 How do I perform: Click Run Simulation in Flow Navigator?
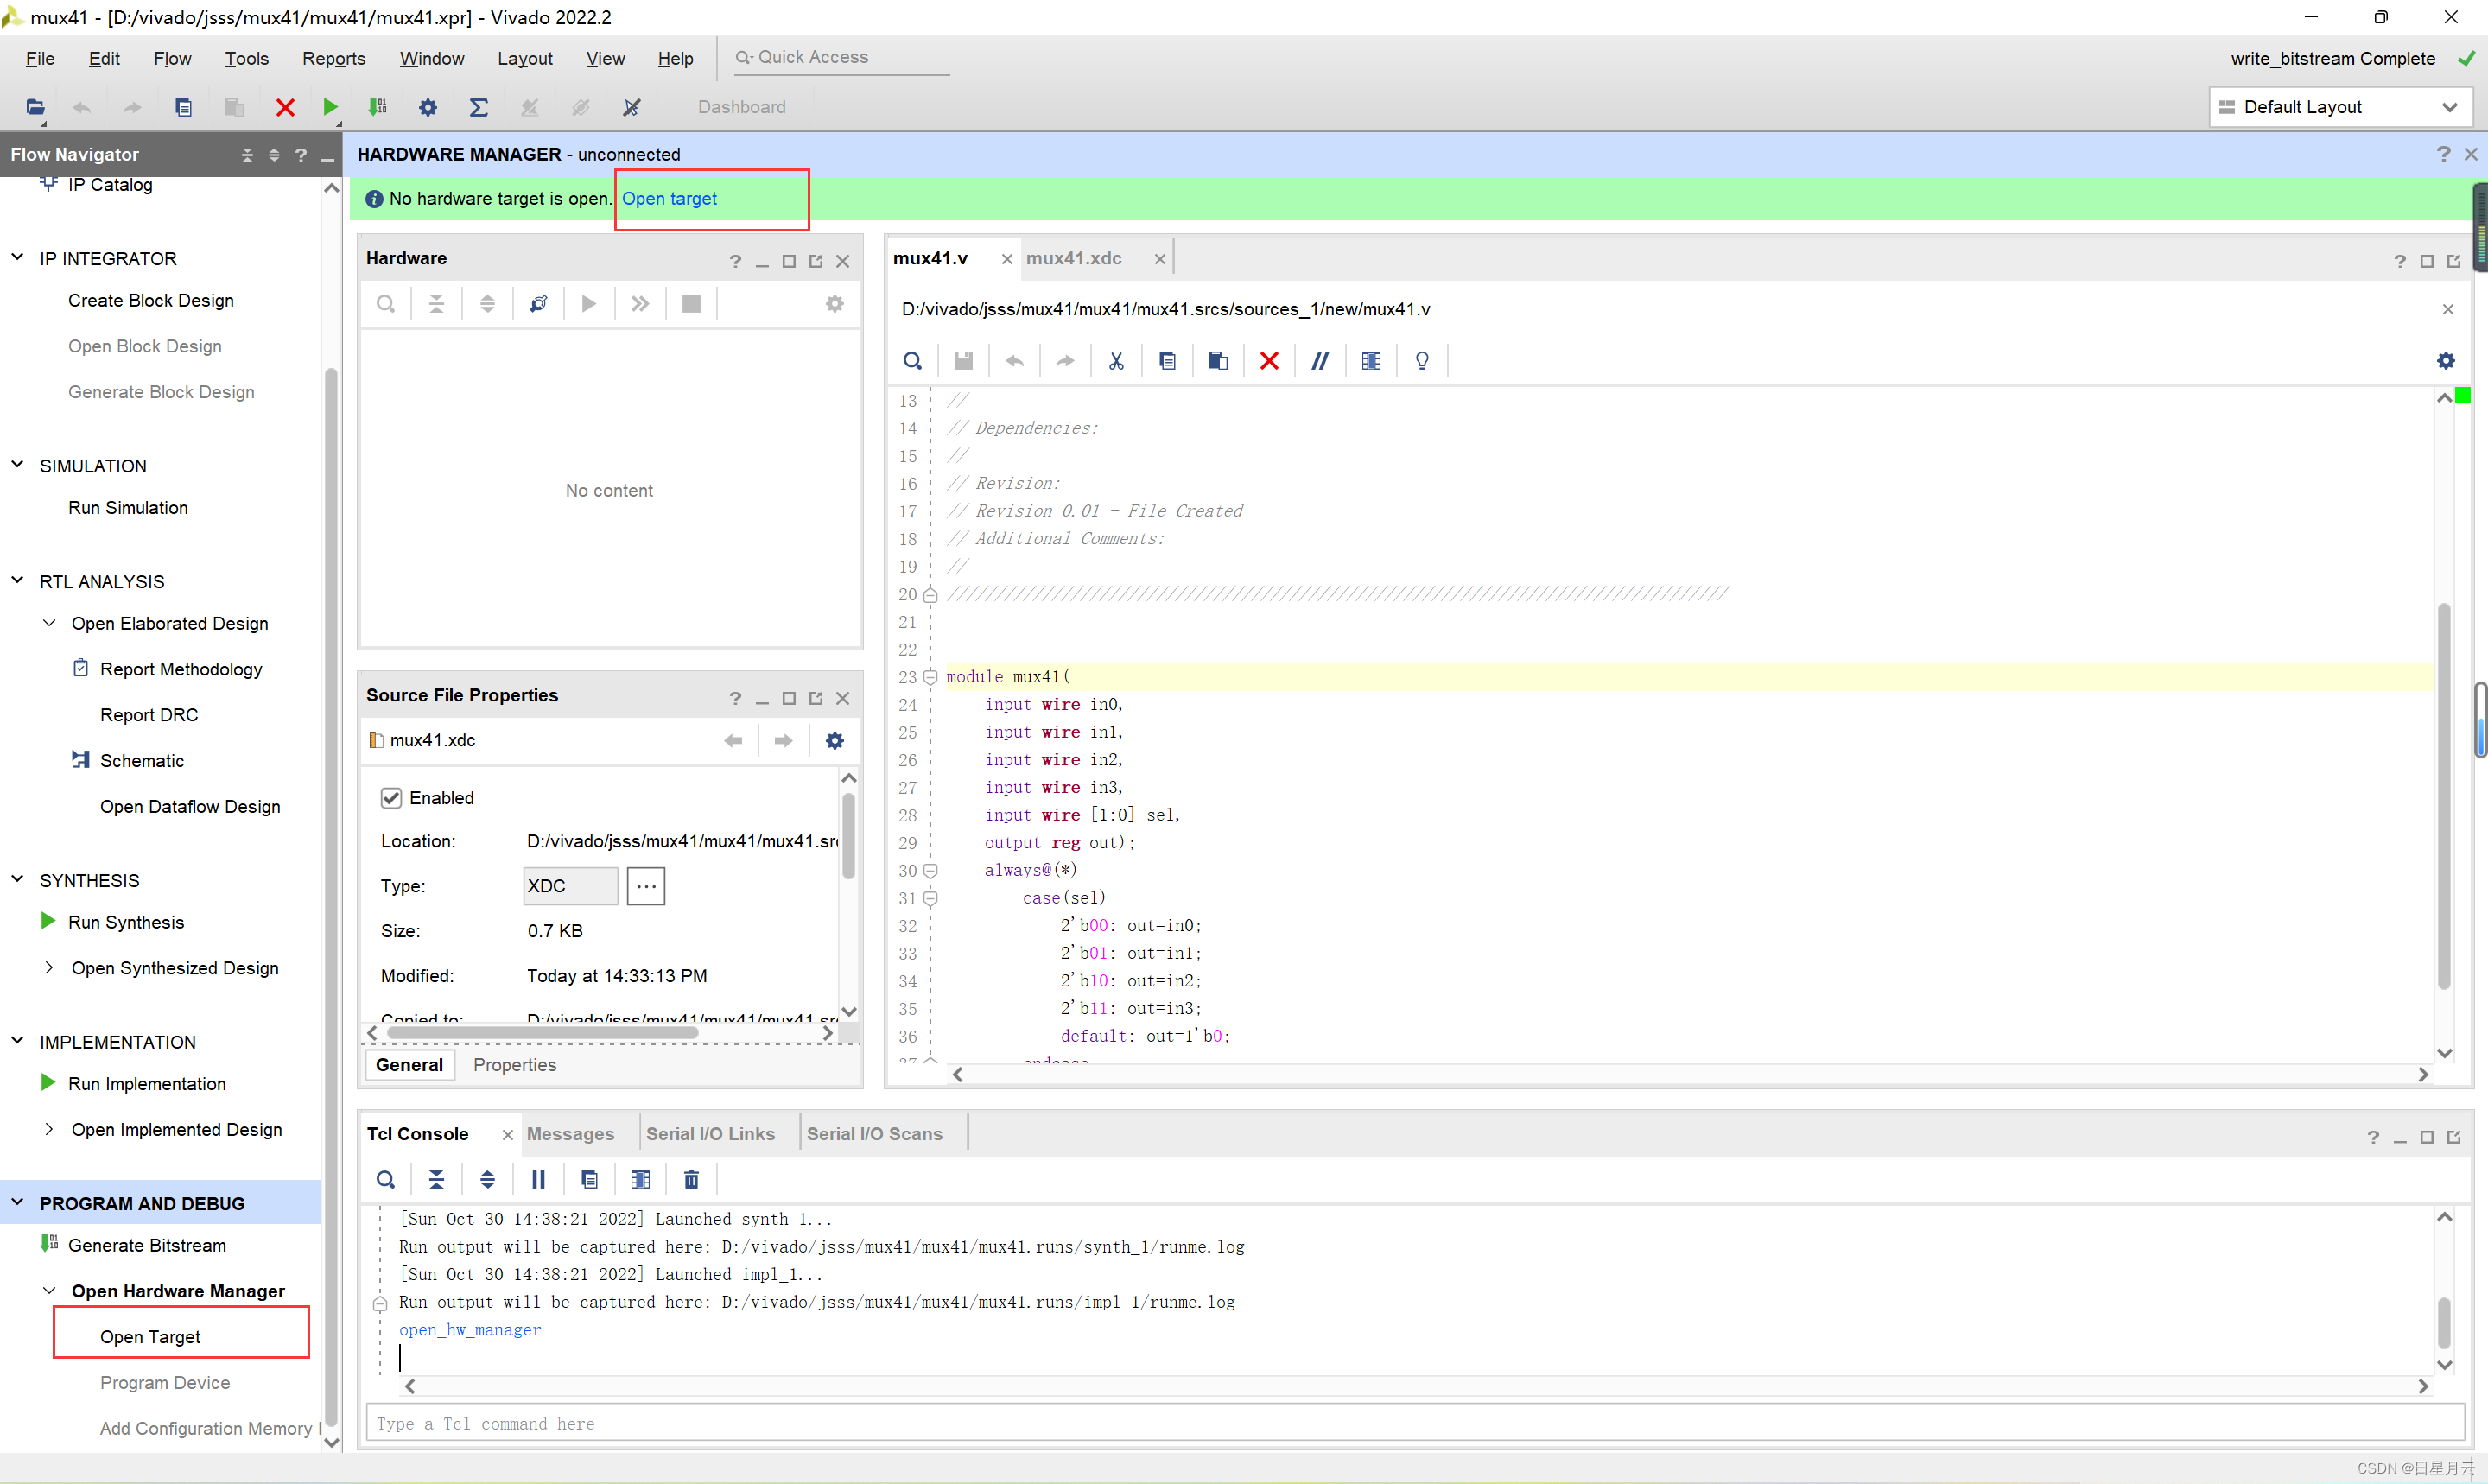point(128,508)
